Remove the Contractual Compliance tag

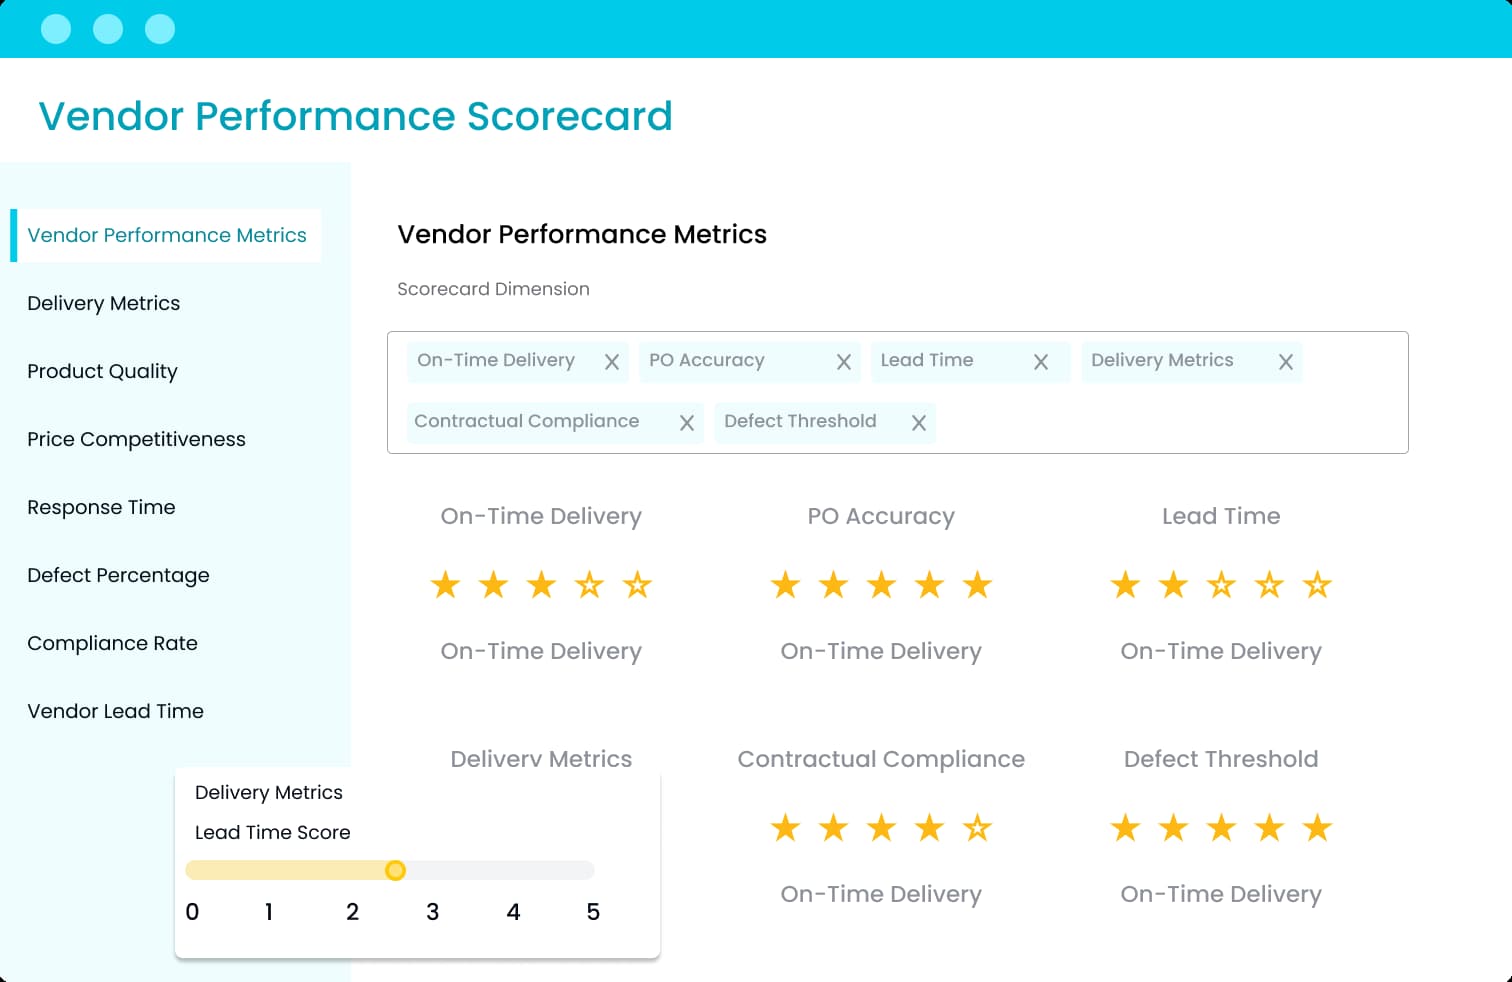[x=687, y=423]
